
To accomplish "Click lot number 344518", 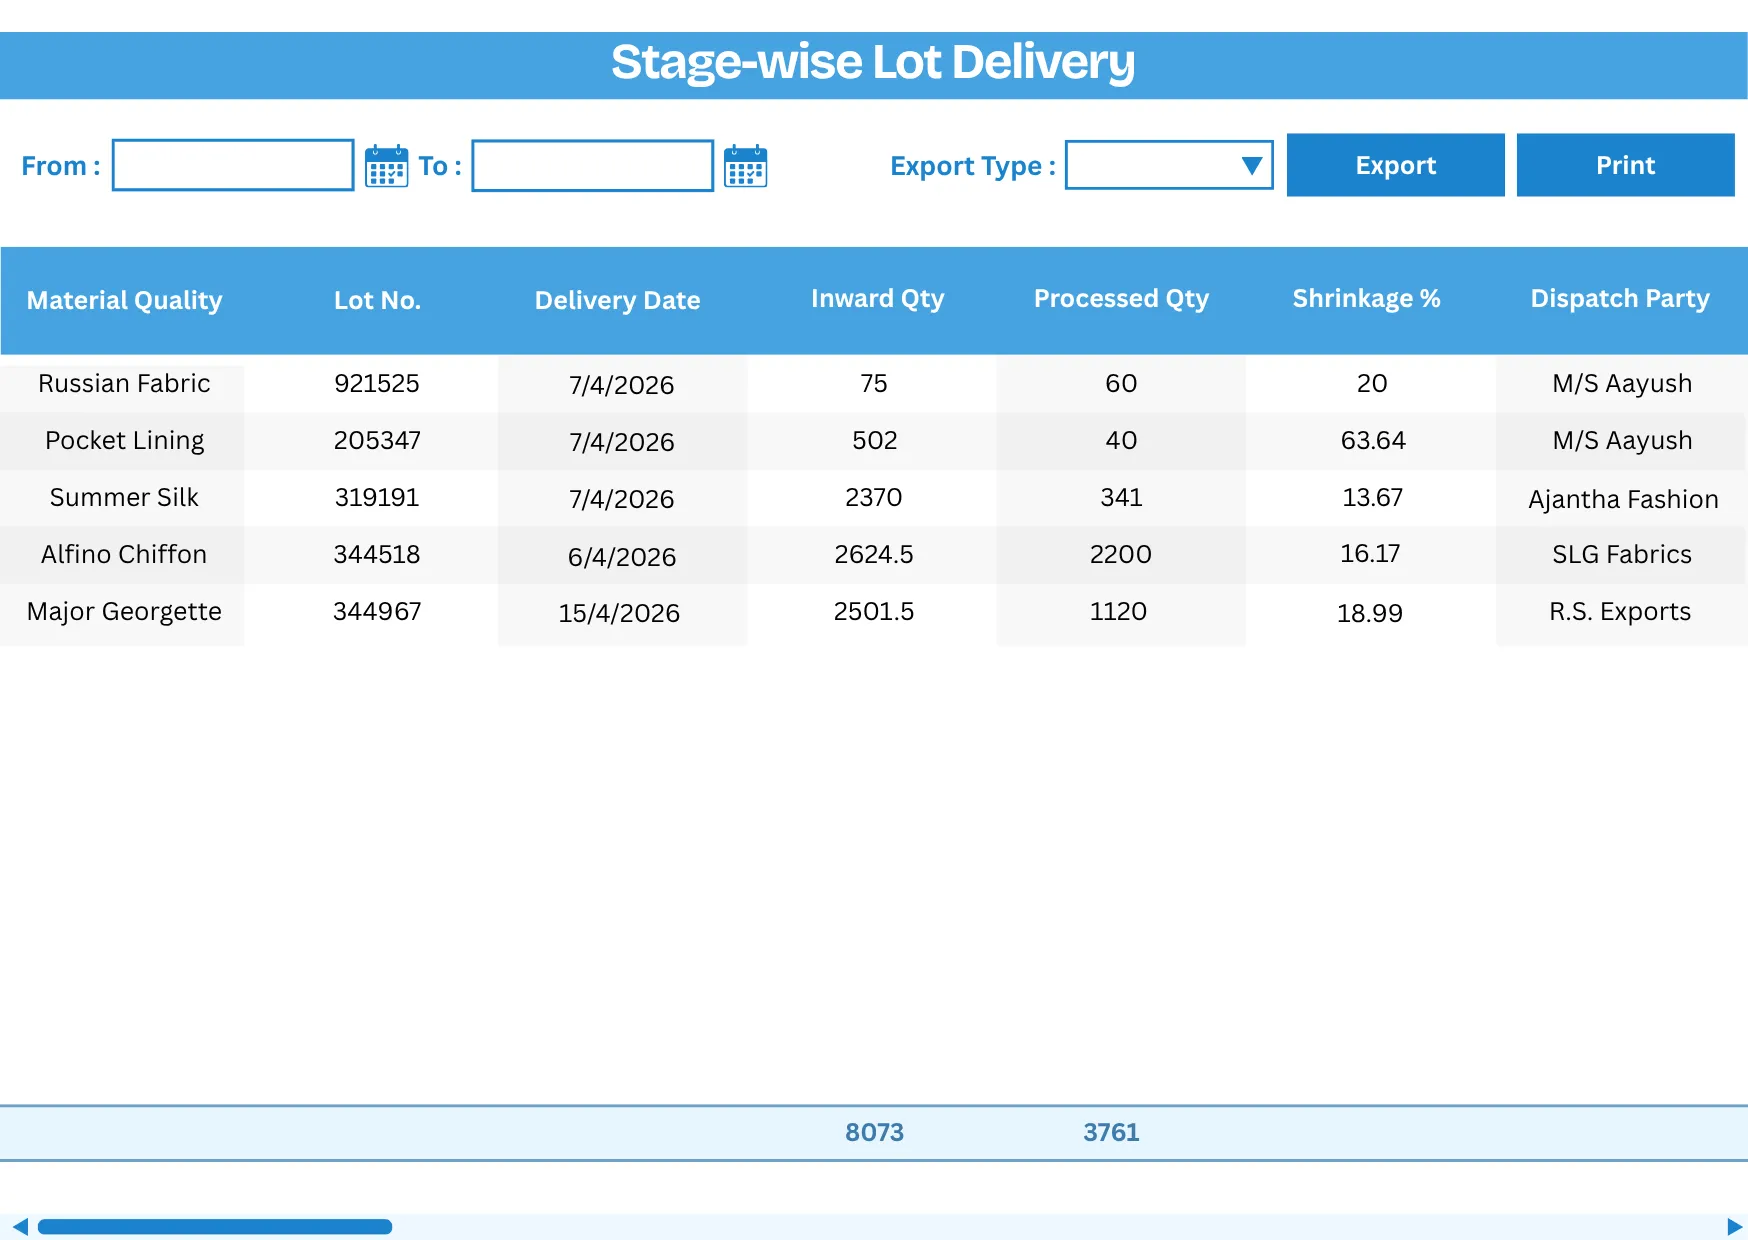I will point(377,554).
